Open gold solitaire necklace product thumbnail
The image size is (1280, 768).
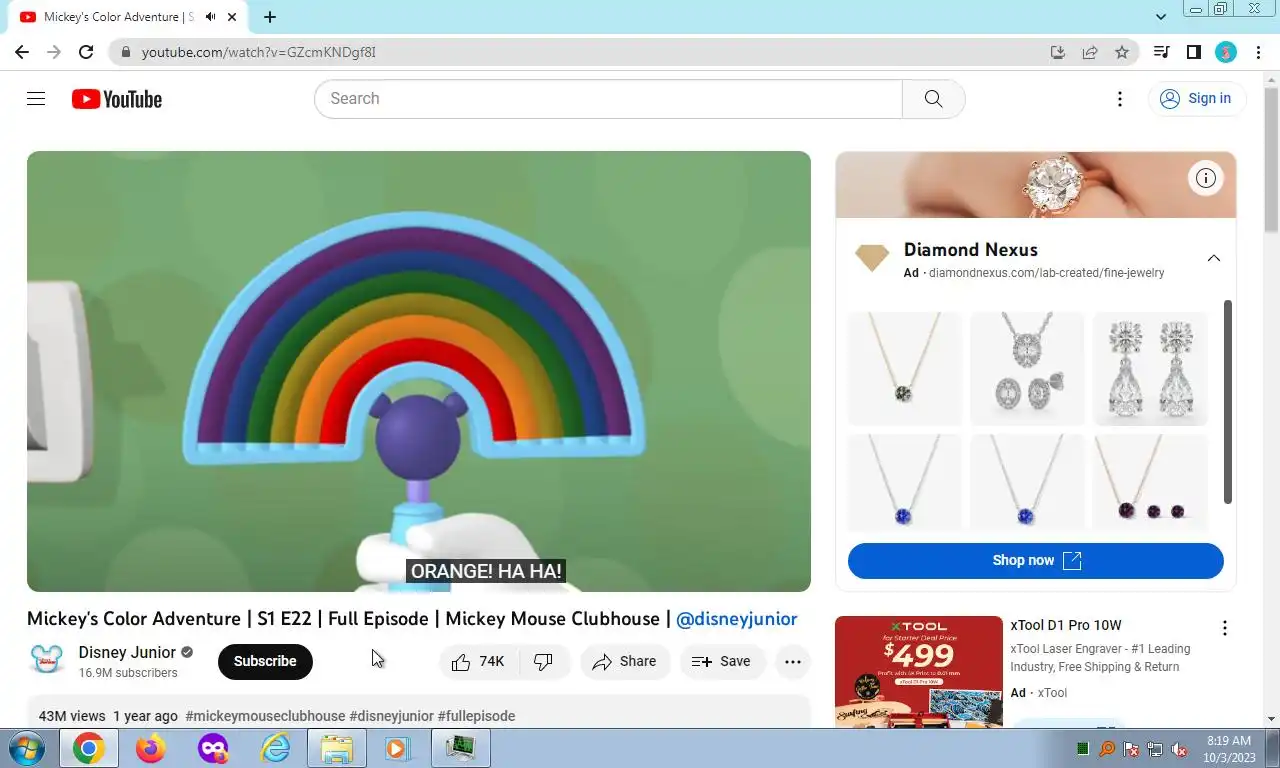904,368
